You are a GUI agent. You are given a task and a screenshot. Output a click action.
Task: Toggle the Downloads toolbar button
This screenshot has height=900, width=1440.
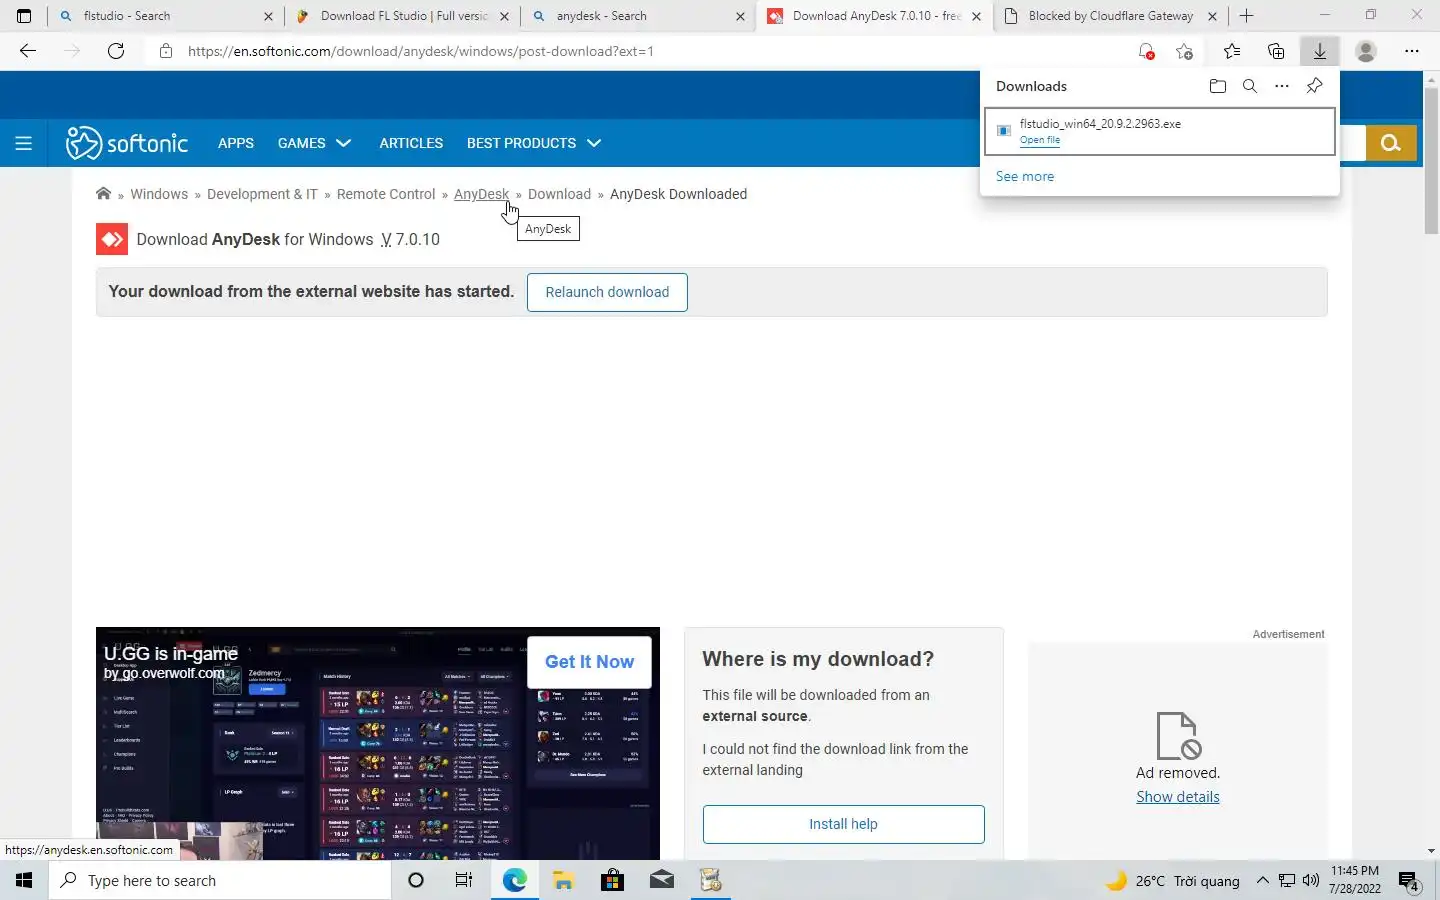click(x=1320, y=51)
